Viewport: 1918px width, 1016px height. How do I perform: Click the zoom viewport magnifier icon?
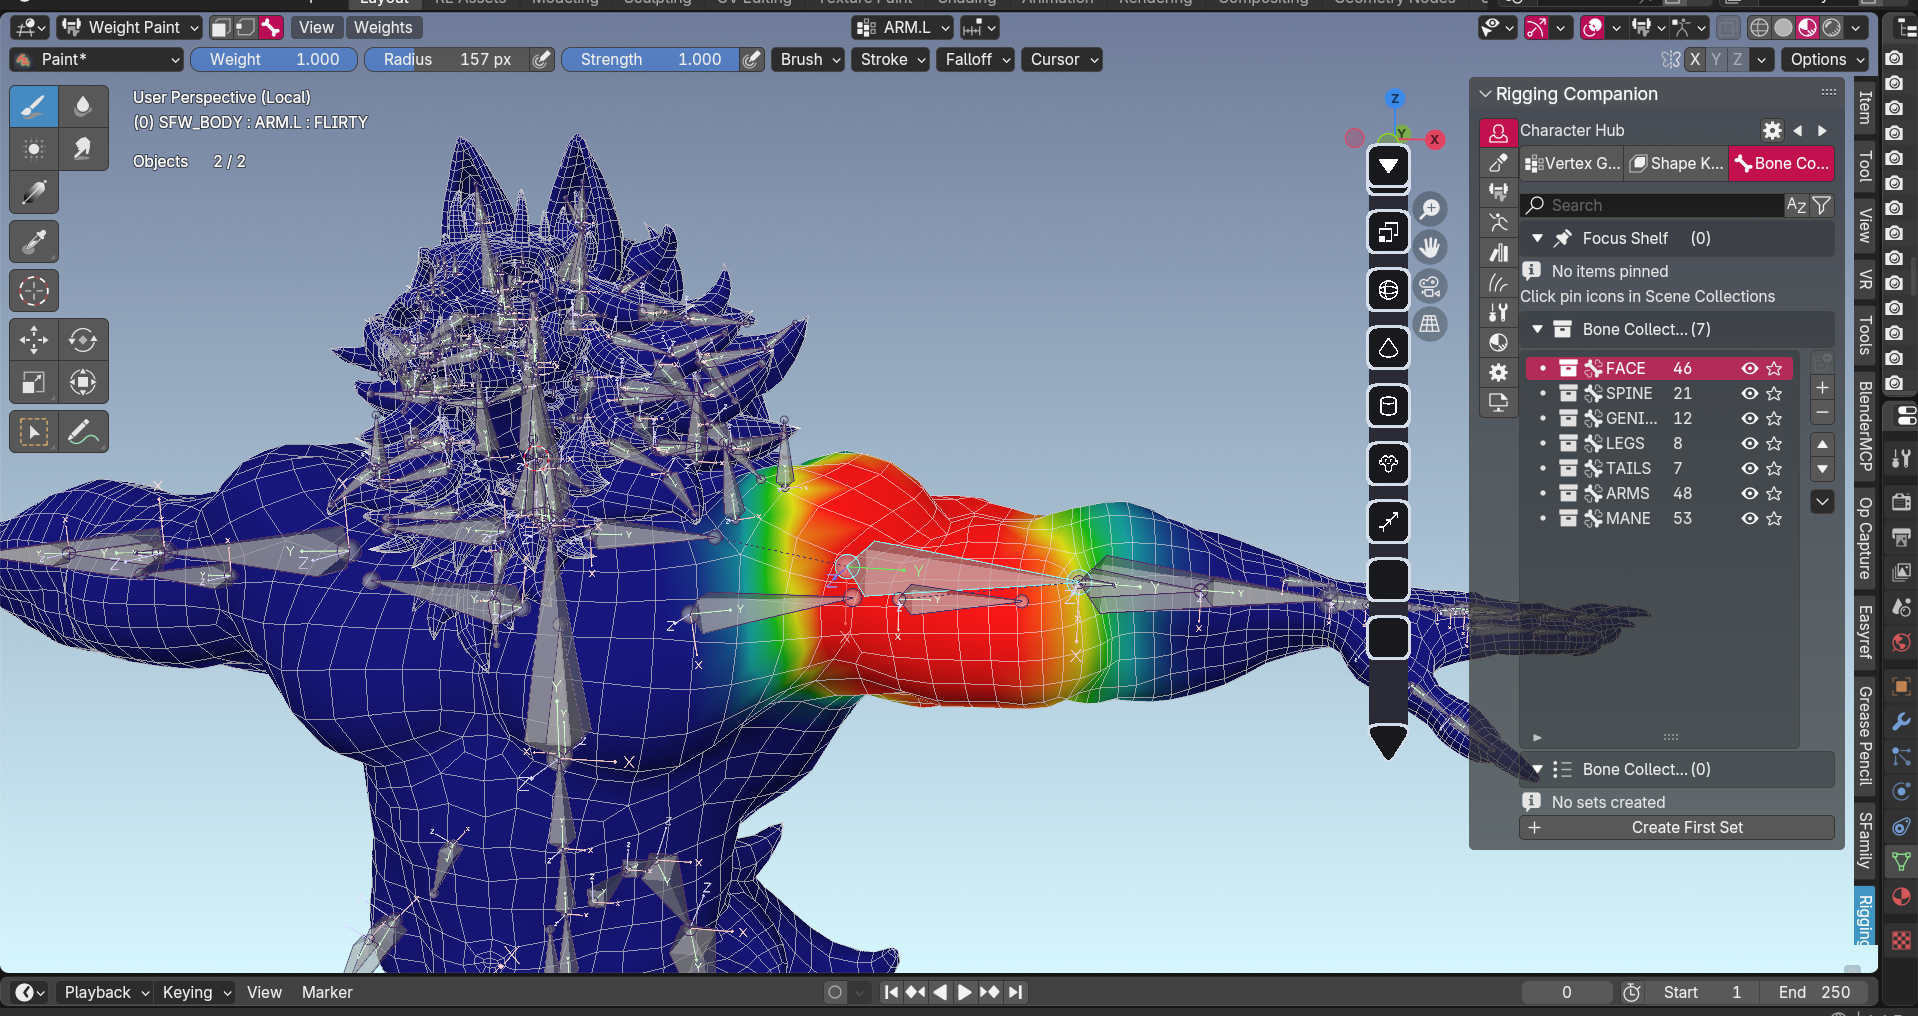tap(1431, 209)
